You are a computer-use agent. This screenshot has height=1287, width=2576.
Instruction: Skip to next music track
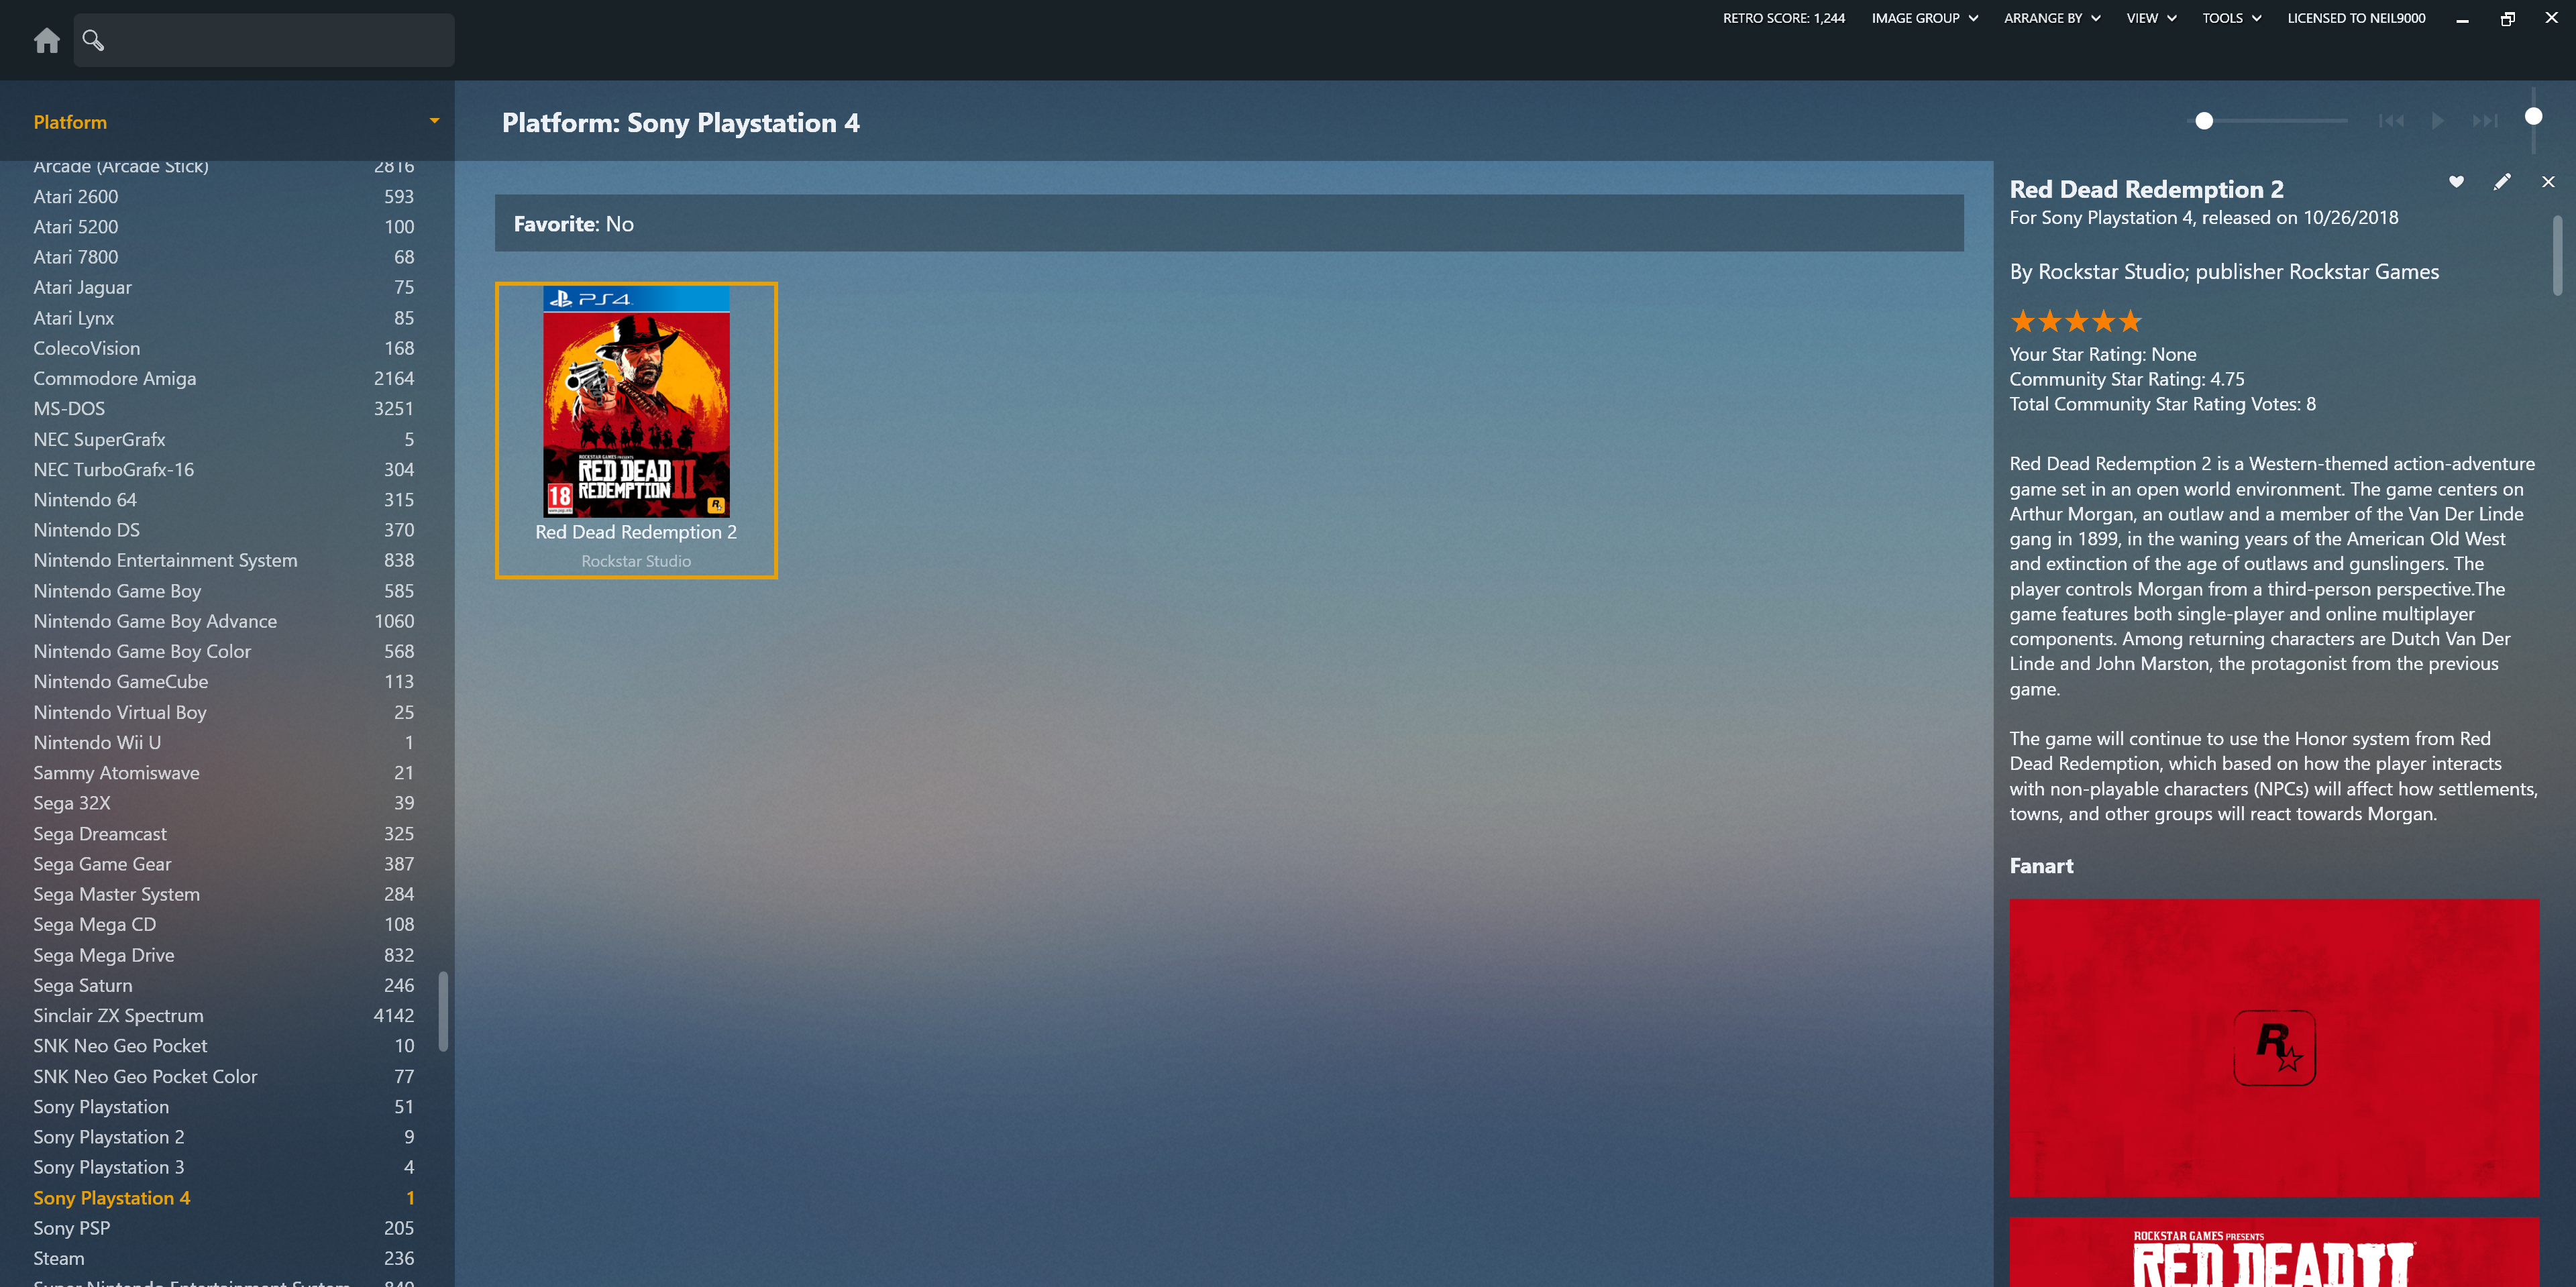coord(2485,121)
